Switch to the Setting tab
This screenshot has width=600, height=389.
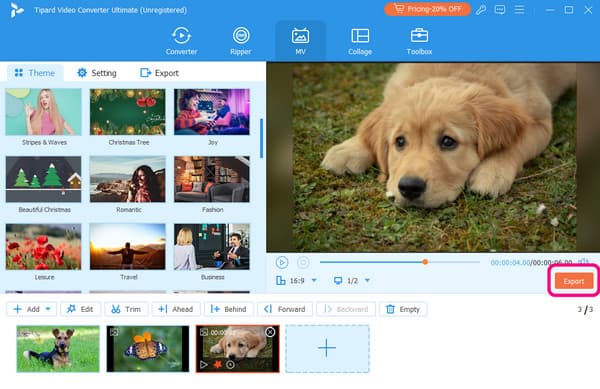97,73
